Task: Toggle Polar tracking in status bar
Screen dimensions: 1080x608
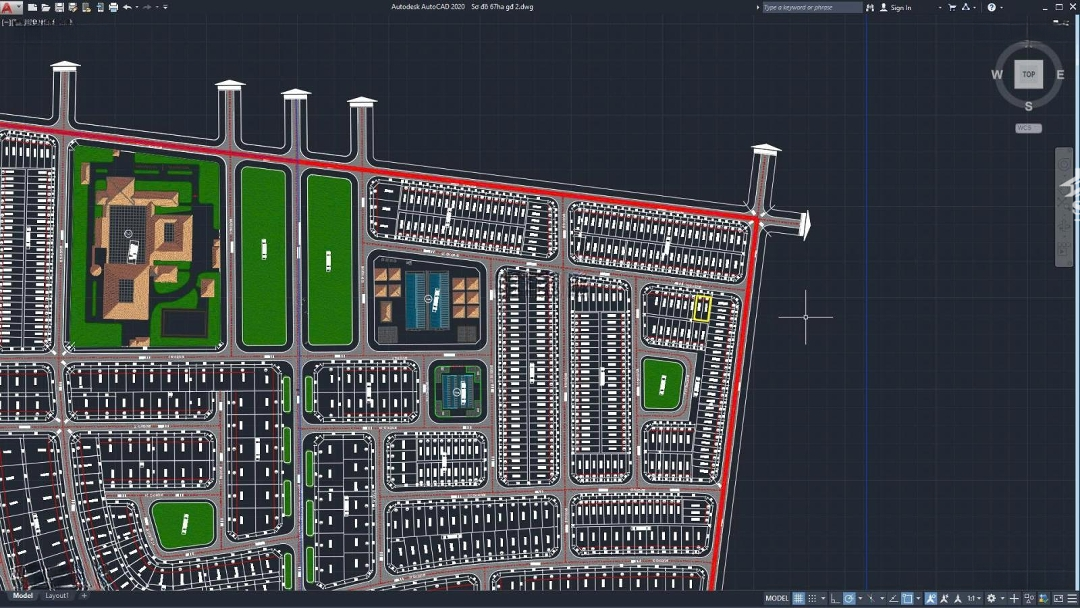Action: coord(849,598)
